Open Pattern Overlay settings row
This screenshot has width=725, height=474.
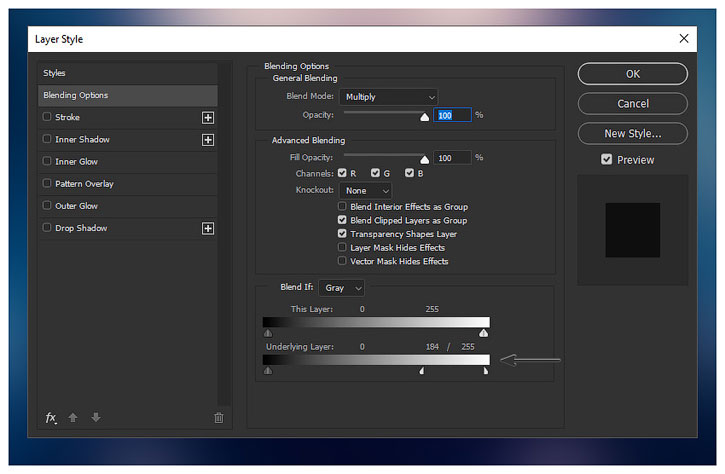128,184
